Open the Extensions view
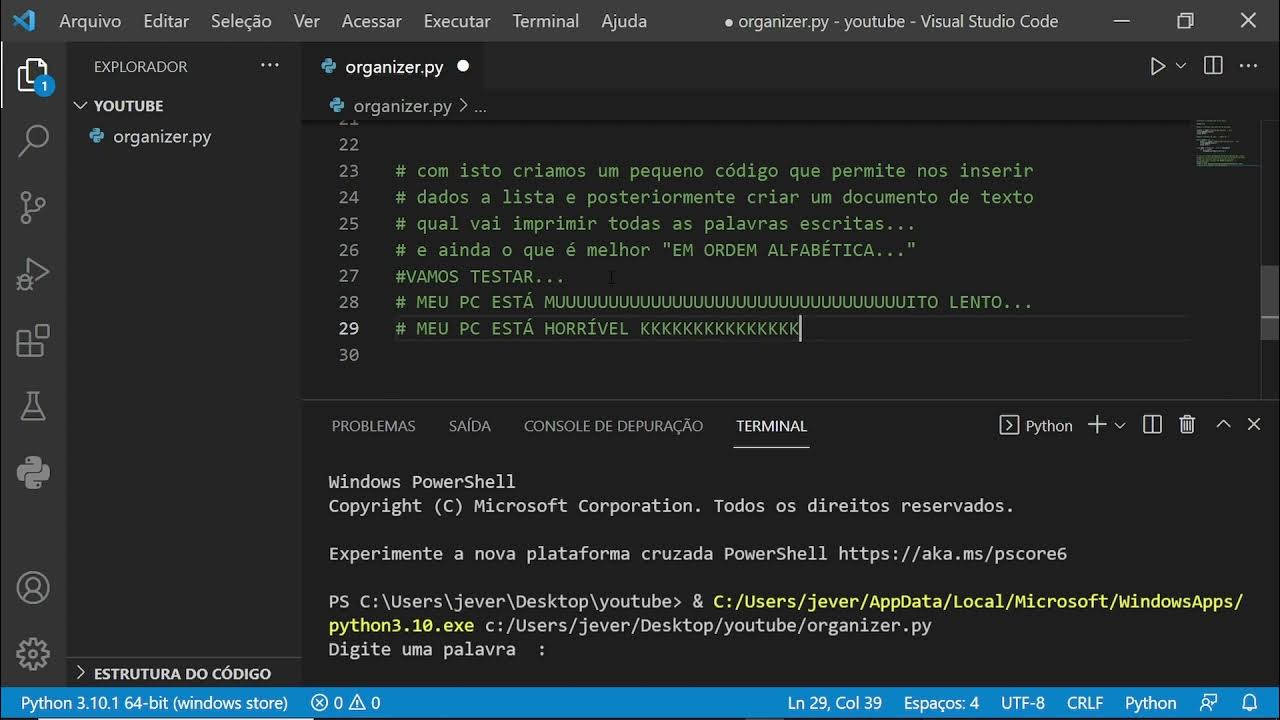 33,340
